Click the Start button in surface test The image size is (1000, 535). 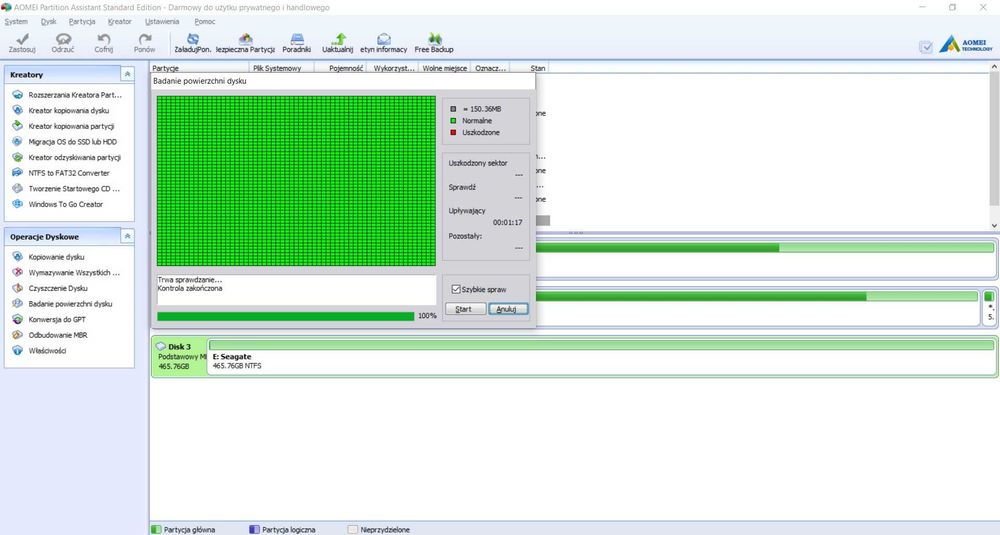[x=464, y=309]
